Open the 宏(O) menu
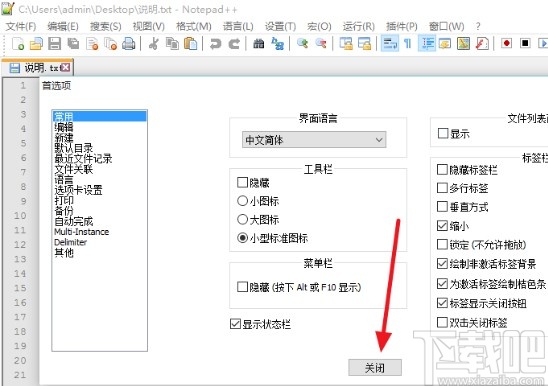 (319, 26)
